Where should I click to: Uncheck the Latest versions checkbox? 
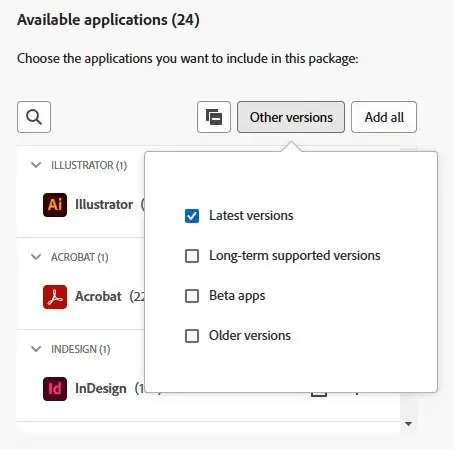(x=192, y=216)
